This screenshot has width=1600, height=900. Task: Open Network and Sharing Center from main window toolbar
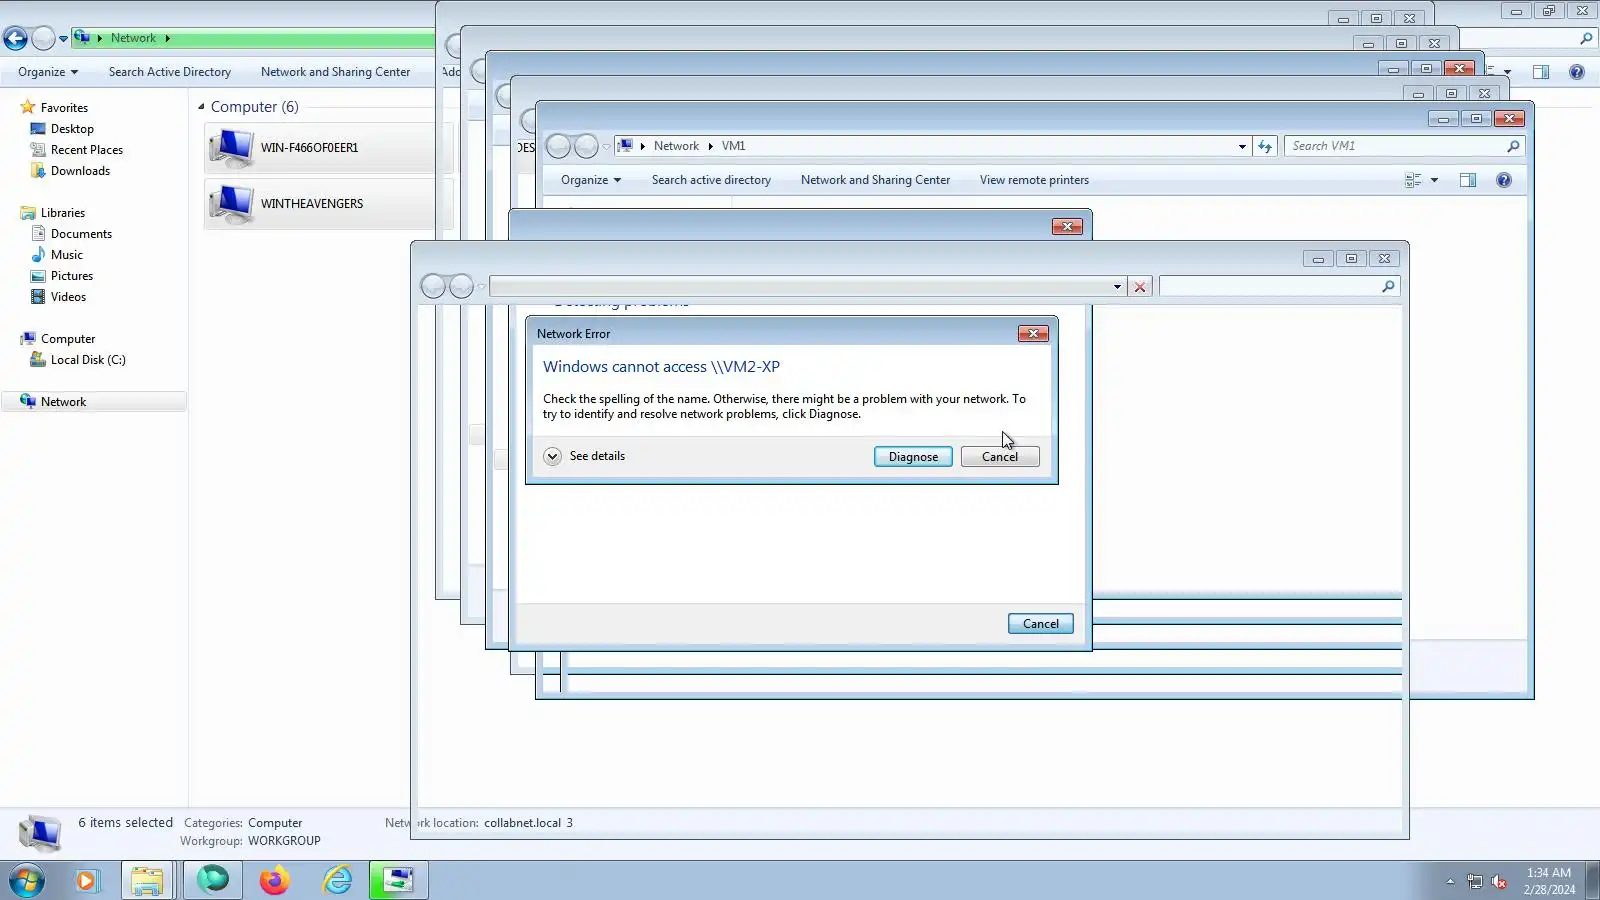point(335,72)
